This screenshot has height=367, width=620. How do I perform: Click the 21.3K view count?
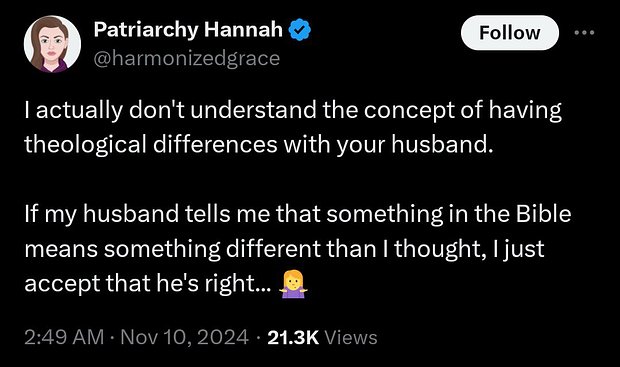tap(293, 337)
